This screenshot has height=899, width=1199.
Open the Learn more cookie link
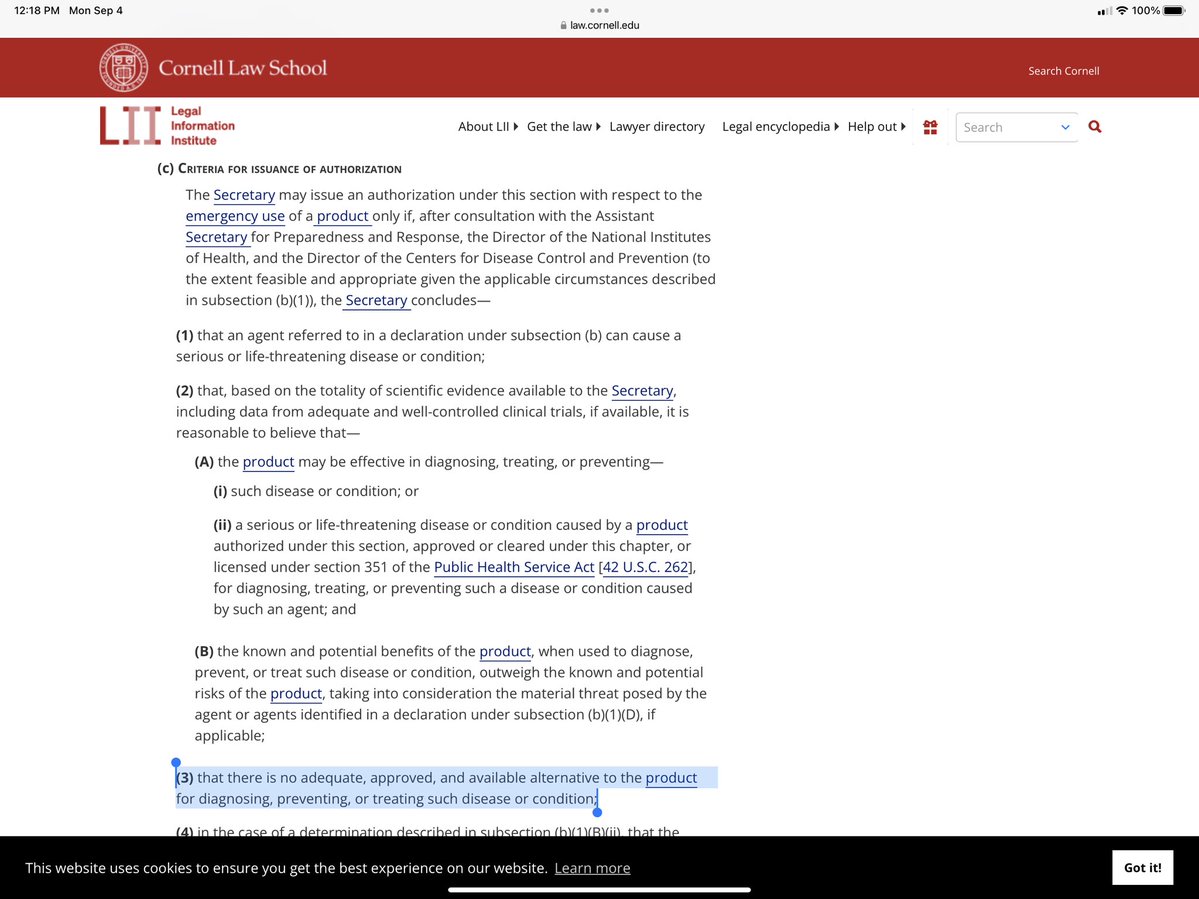[x=592, y=868]
